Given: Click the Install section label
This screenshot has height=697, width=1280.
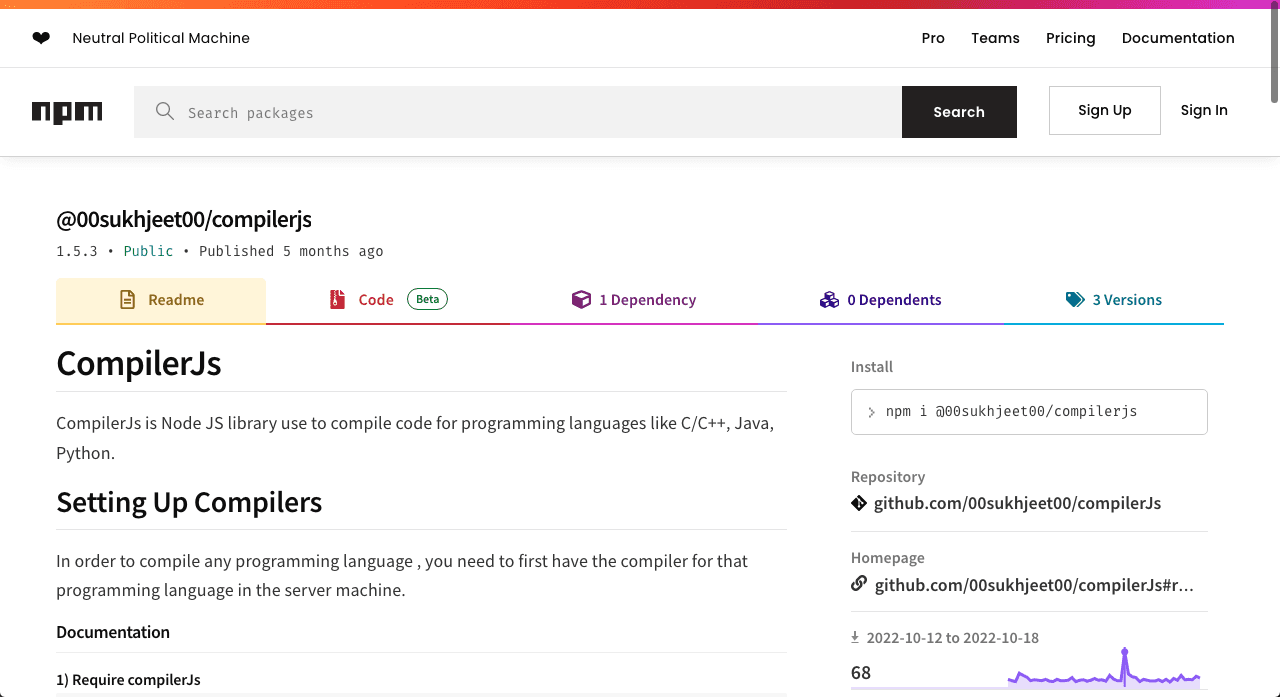Looking at the screenshot, I should click(x=872, y=367).
